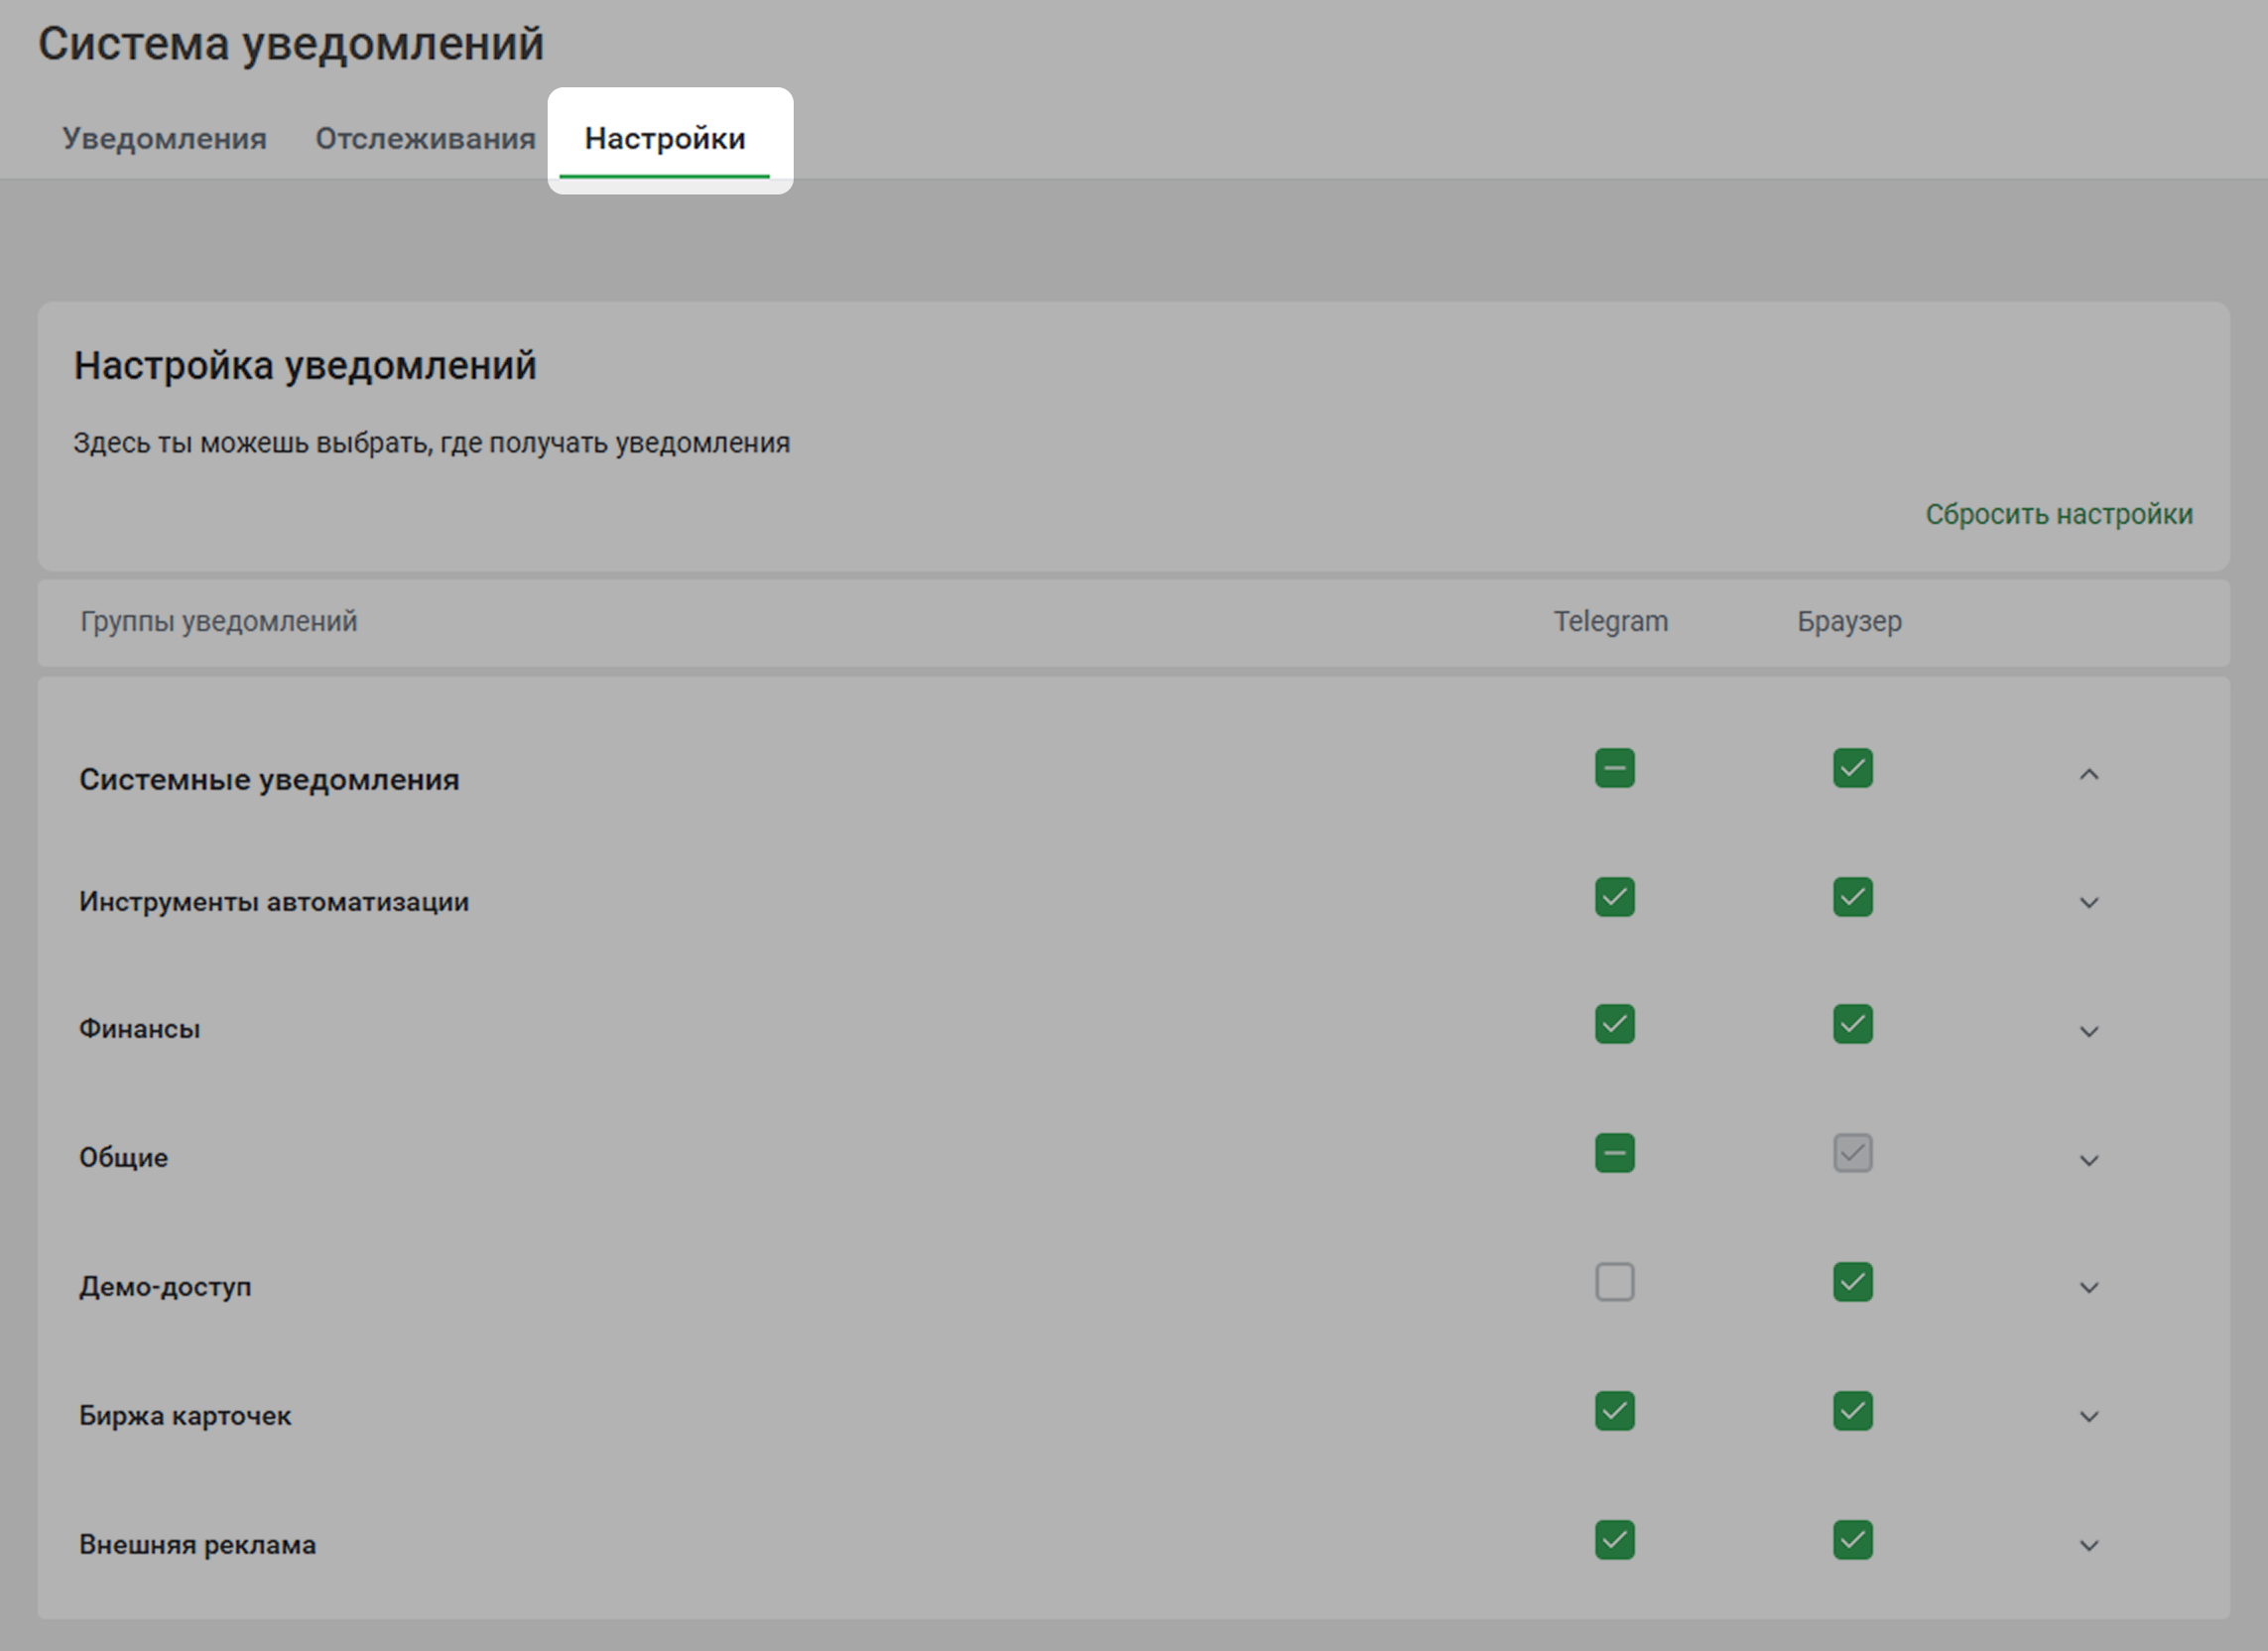
Task: Open the Отслеживания tab
Action: (x=425, y=139)
